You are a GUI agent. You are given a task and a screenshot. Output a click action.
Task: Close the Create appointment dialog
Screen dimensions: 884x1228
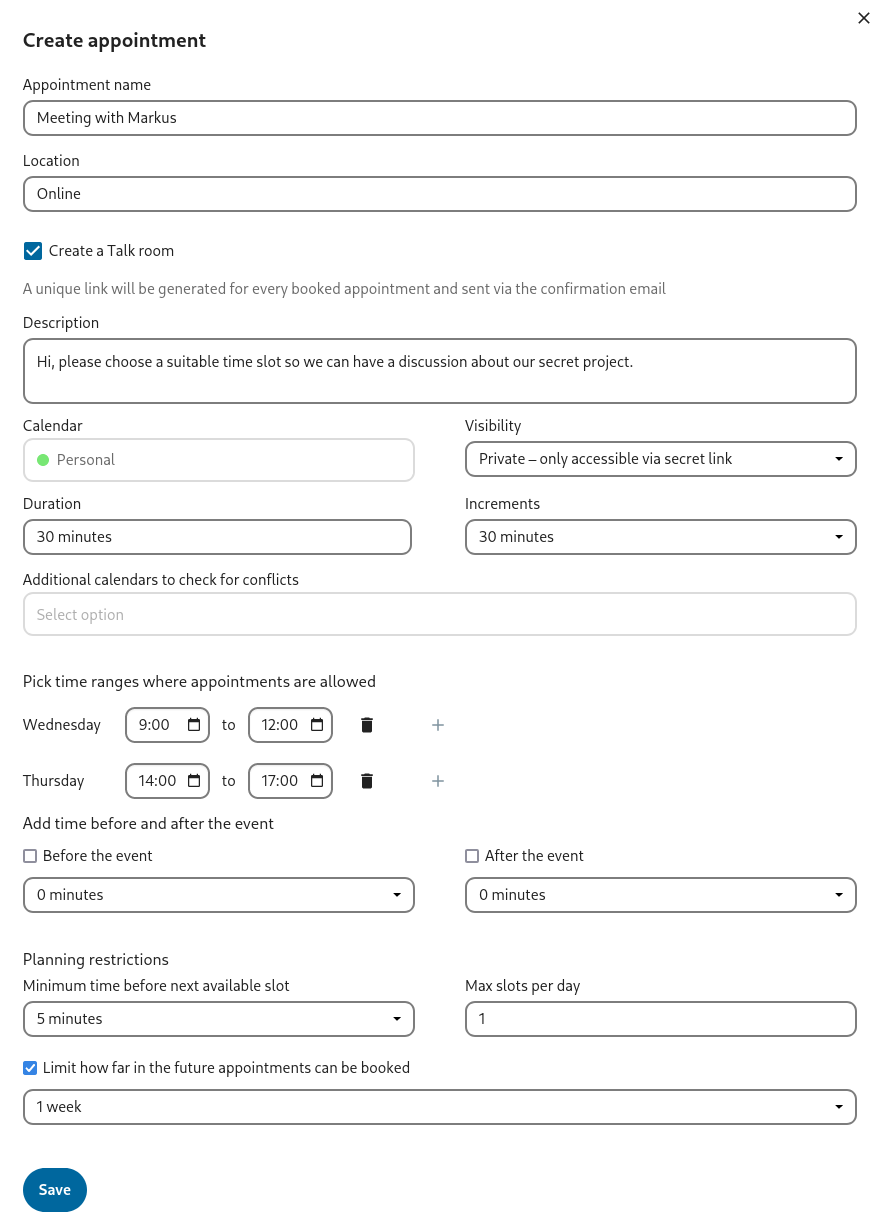pyautogui.click(x=864, y=18)
